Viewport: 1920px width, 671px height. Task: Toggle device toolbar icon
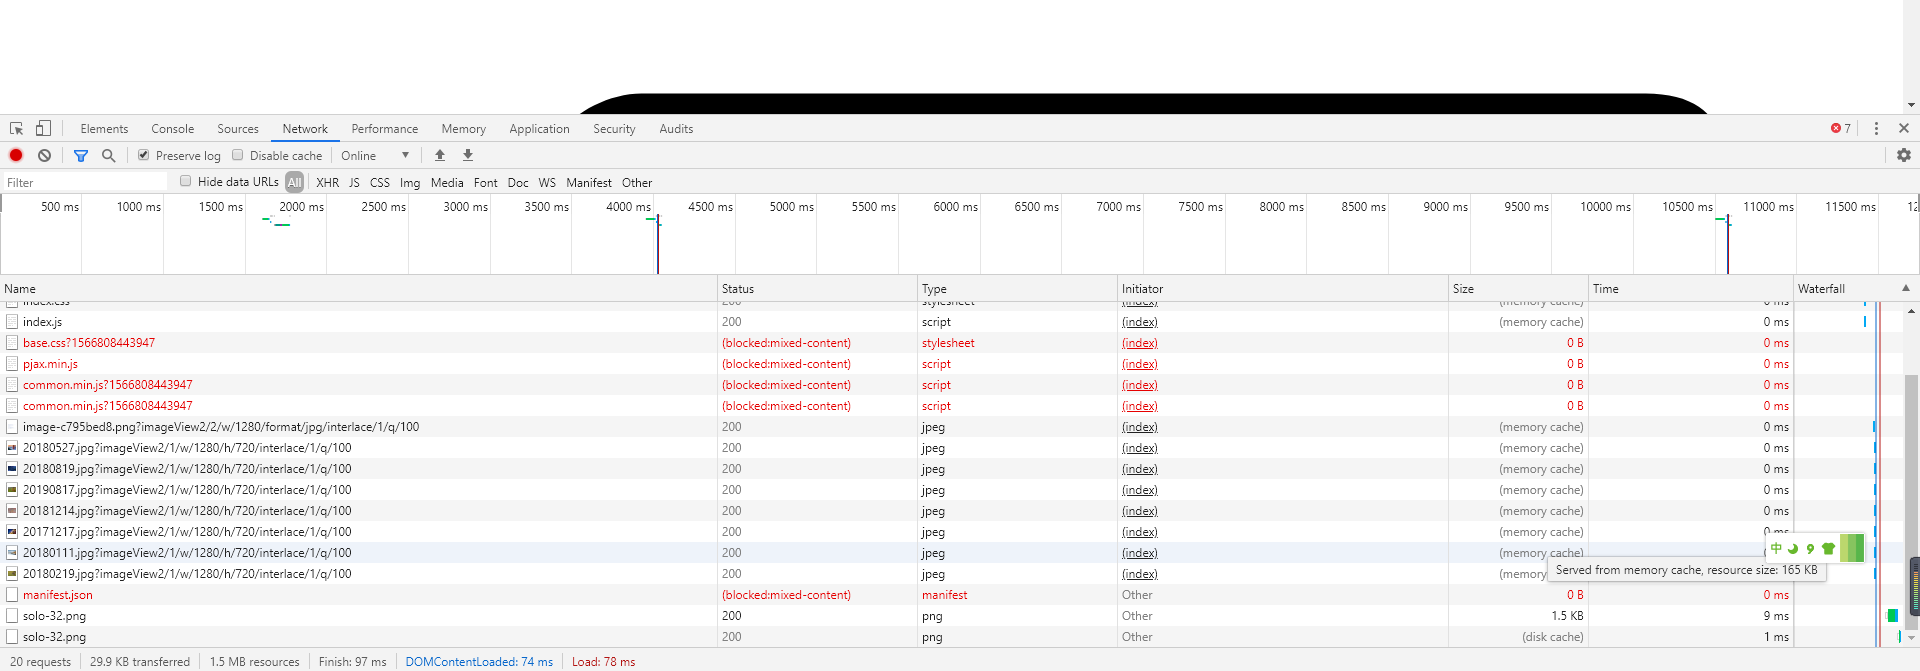(43, 129)
